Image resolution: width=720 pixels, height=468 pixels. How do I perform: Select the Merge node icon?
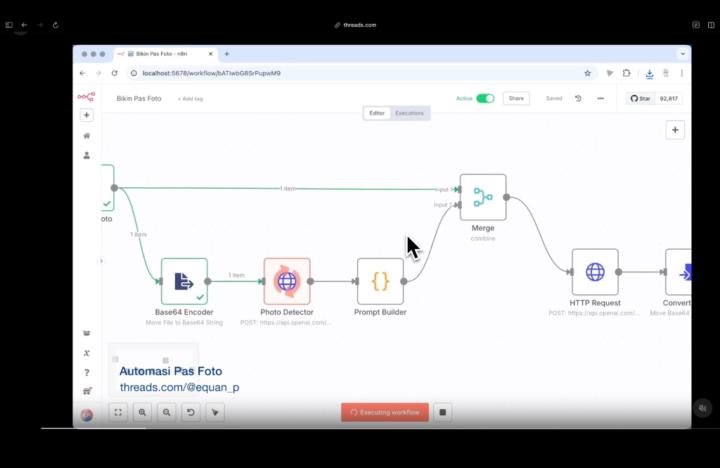coord(483,197)
